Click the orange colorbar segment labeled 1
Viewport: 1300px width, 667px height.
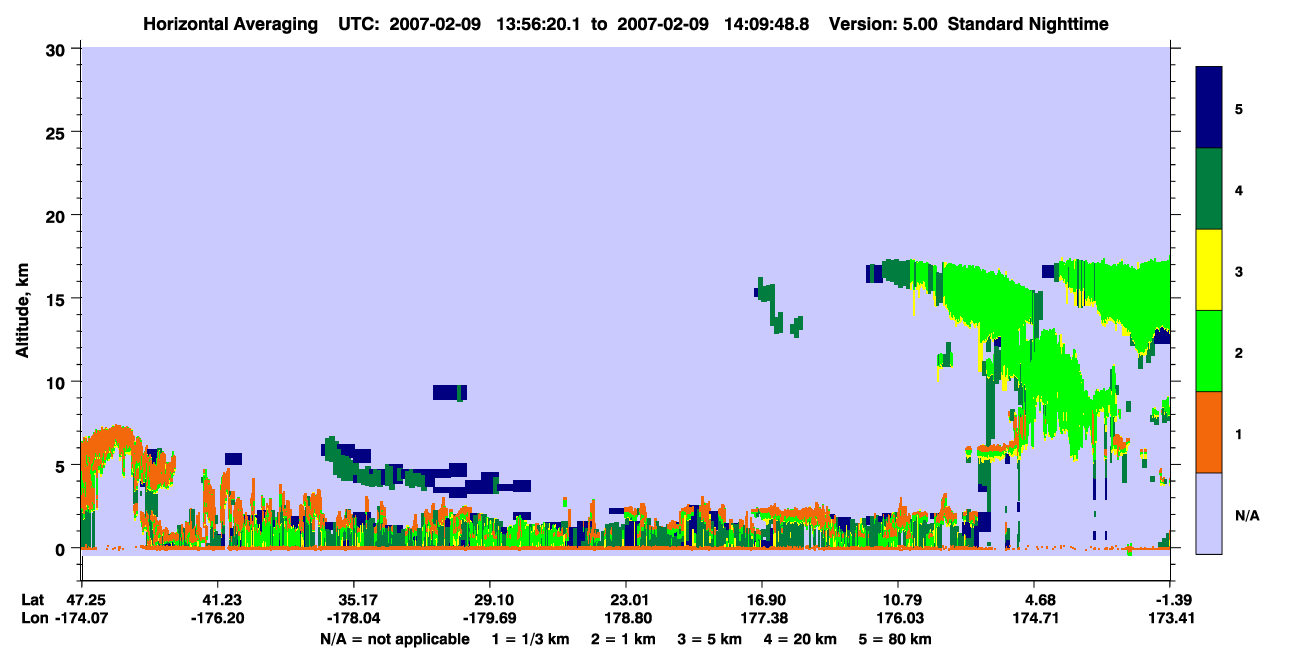pos(1209,432)
